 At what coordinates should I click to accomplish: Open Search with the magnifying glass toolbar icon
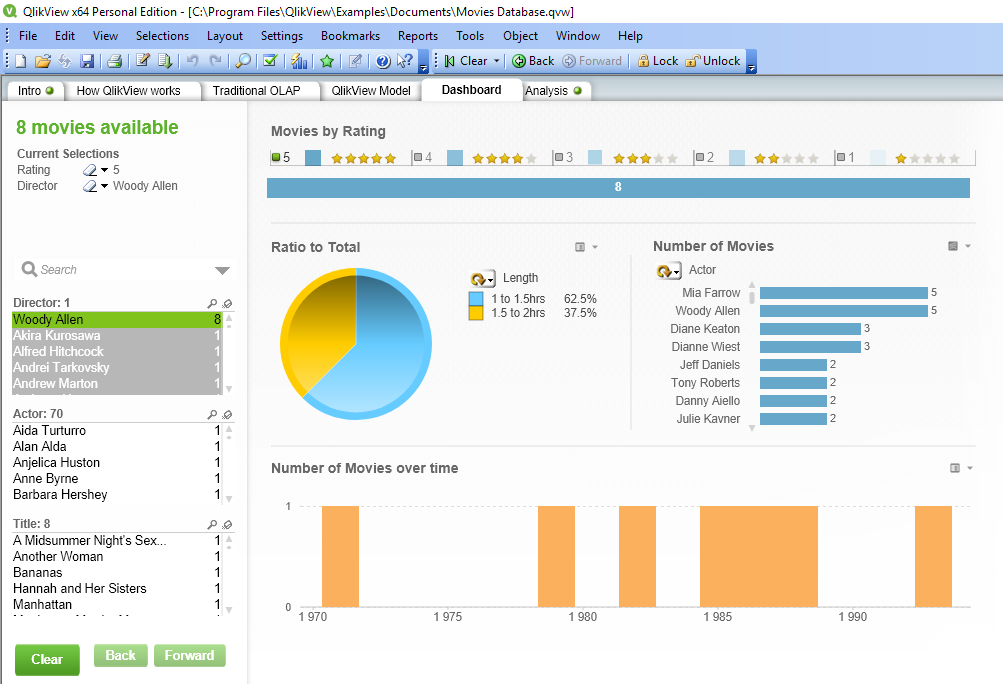pyautogui.click(x=243, y=61)
